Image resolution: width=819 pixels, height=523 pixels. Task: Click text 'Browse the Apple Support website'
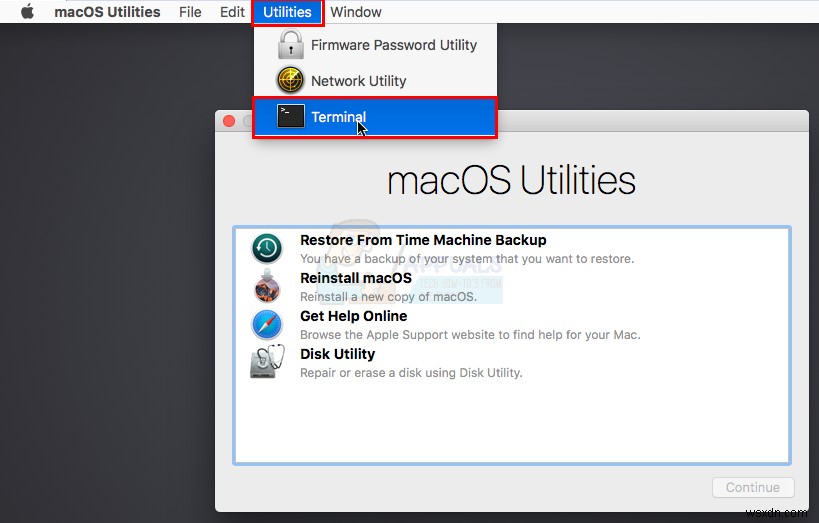click(x=399, y=335)
